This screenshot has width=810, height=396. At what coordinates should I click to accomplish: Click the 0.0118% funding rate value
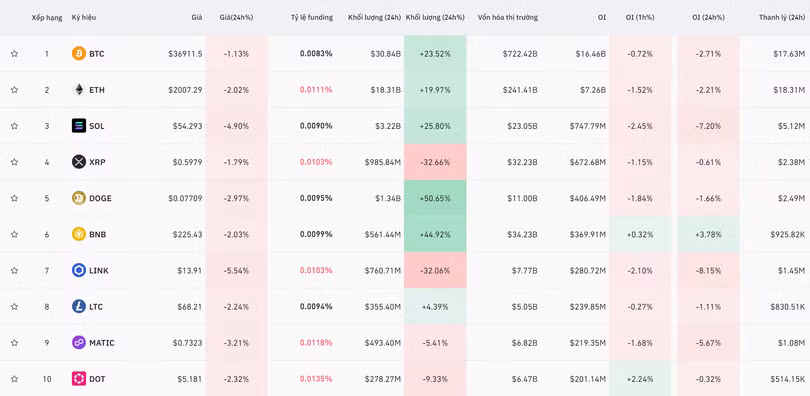tap(316, 343)
